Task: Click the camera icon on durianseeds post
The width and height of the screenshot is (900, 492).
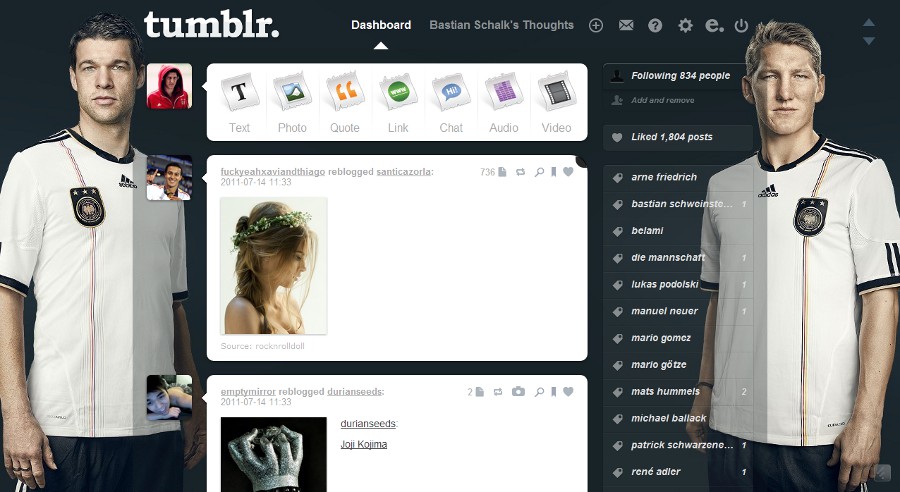Action: [518, 392]
